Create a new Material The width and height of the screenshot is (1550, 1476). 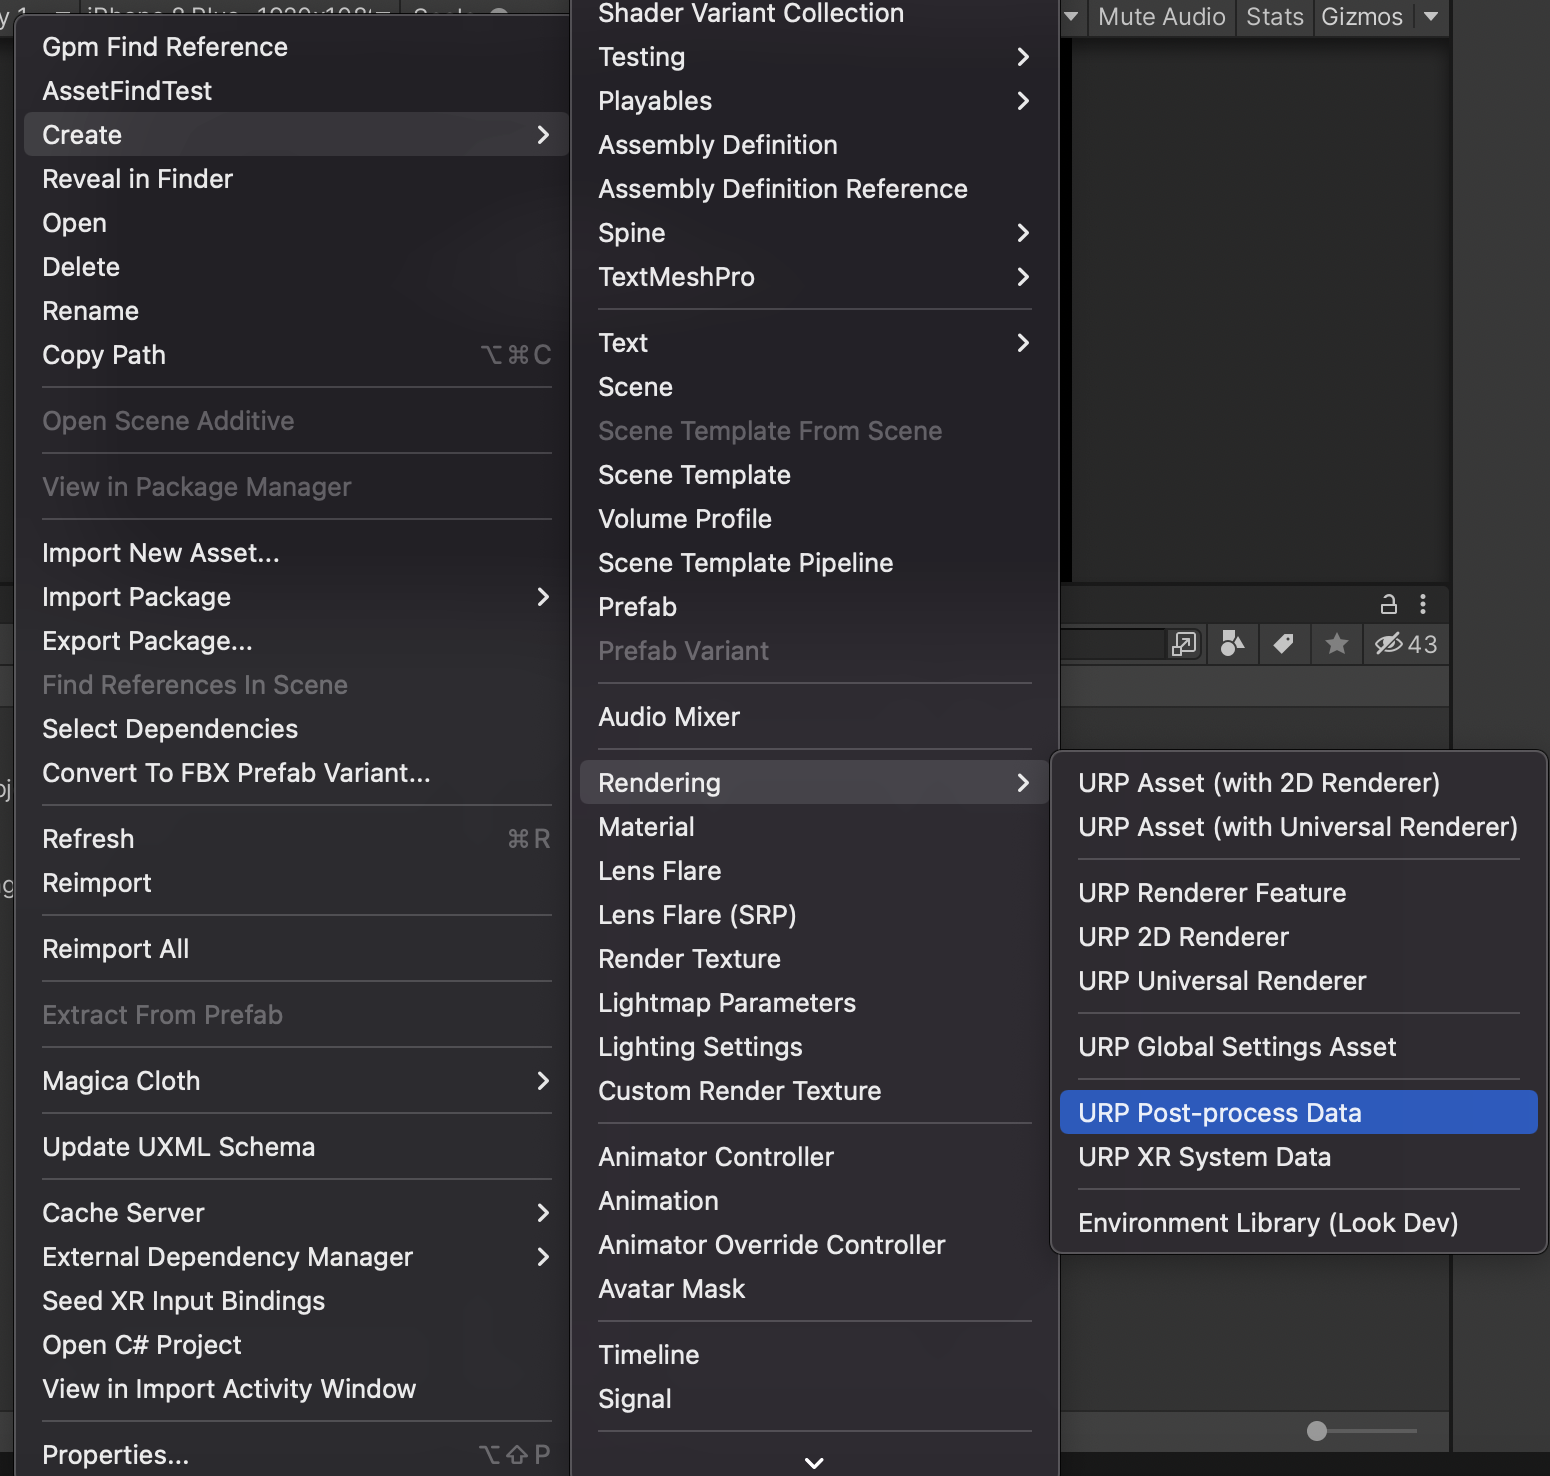click(814, 827)
